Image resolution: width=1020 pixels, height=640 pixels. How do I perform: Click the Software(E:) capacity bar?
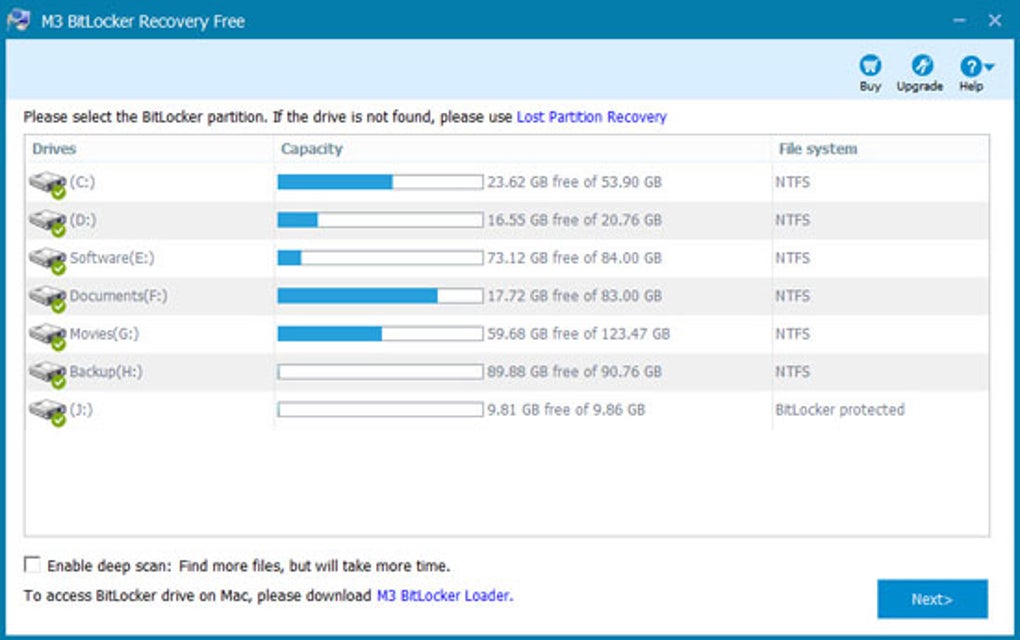[x=381, y=258]
